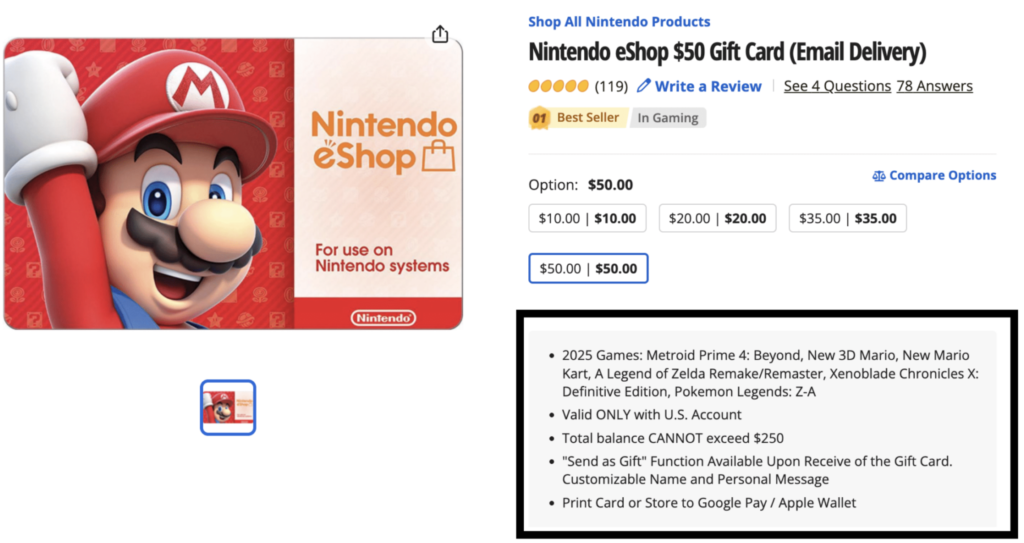The image size is (1024, 543).
Task: Select the $20.00 gift card option
Action: 718,218
